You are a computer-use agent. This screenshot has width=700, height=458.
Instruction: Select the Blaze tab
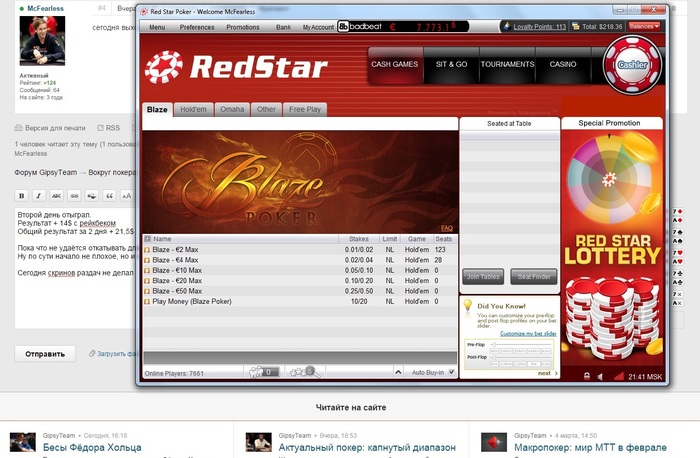[x=157, y=109]
